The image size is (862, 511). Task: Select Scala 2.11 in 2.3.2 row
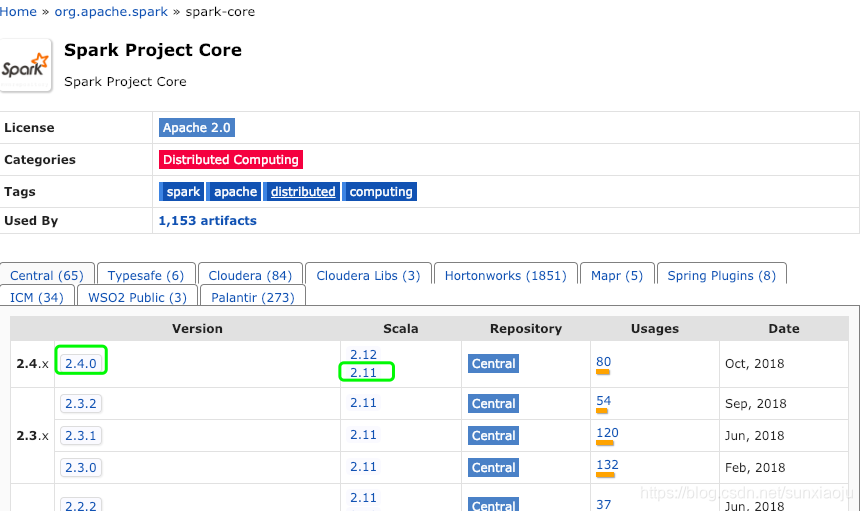tap(363, 403)
